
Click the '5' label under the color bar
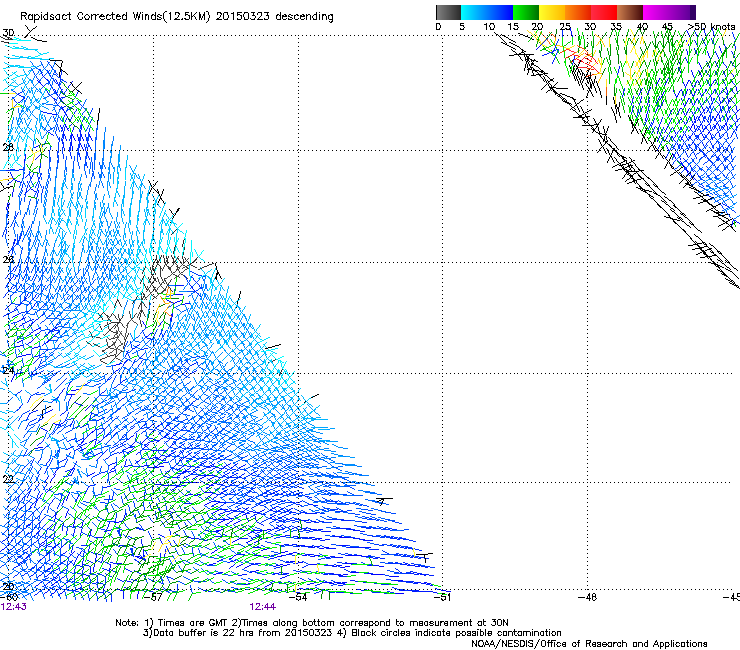coord(462,27)
